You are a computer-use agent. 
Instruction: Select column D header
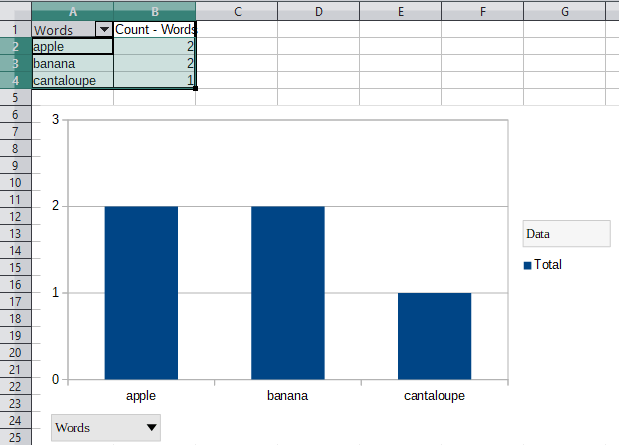point(318,11)
